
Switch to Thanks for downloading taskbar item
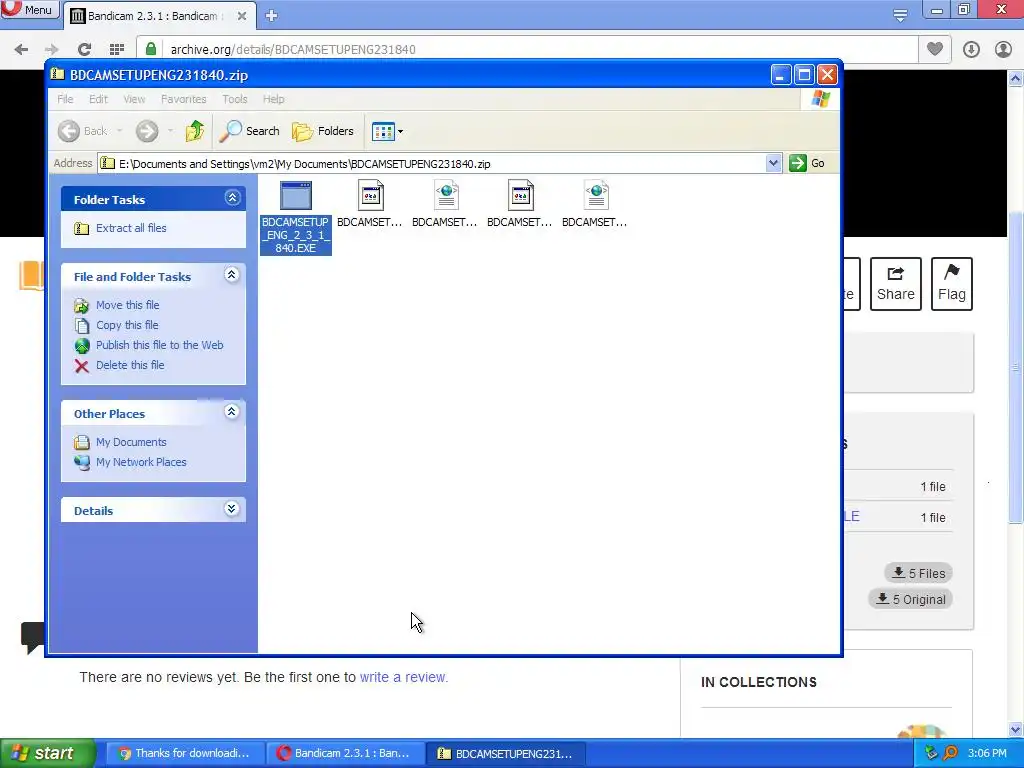click(x=185, y=753)
